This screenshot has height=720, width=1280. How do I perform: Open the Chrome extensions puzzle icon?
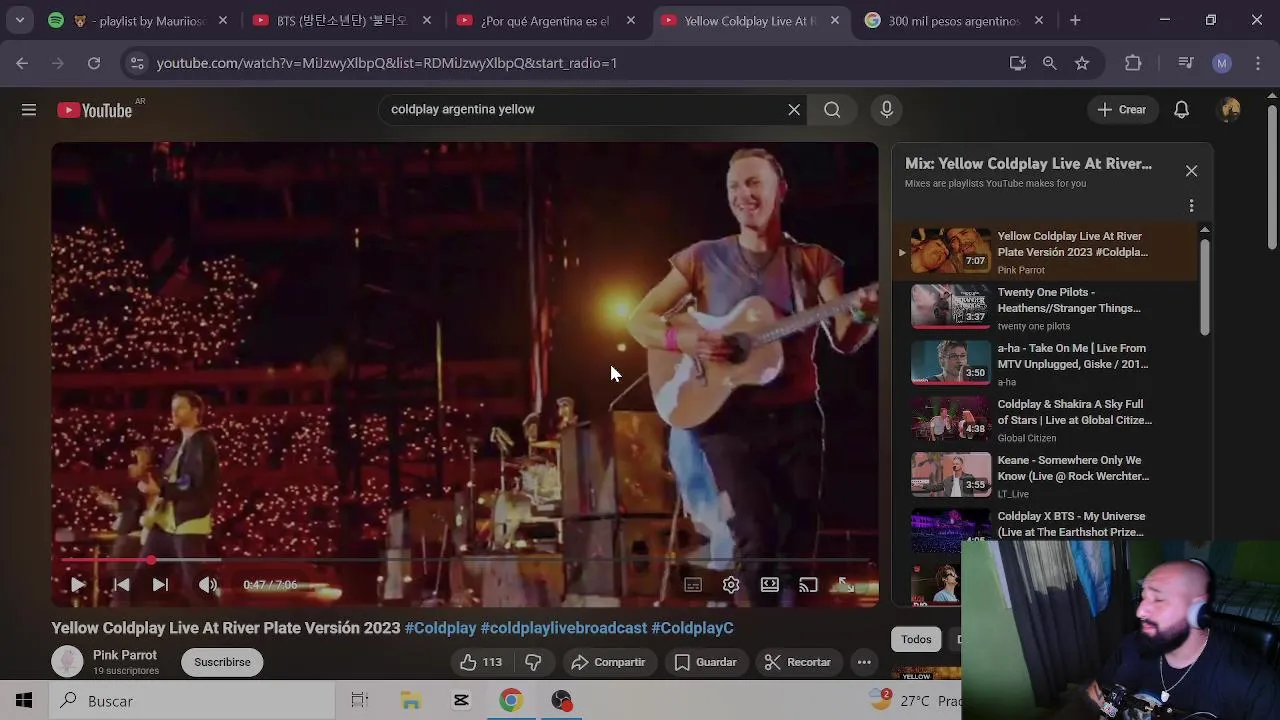pos(1133,63)
